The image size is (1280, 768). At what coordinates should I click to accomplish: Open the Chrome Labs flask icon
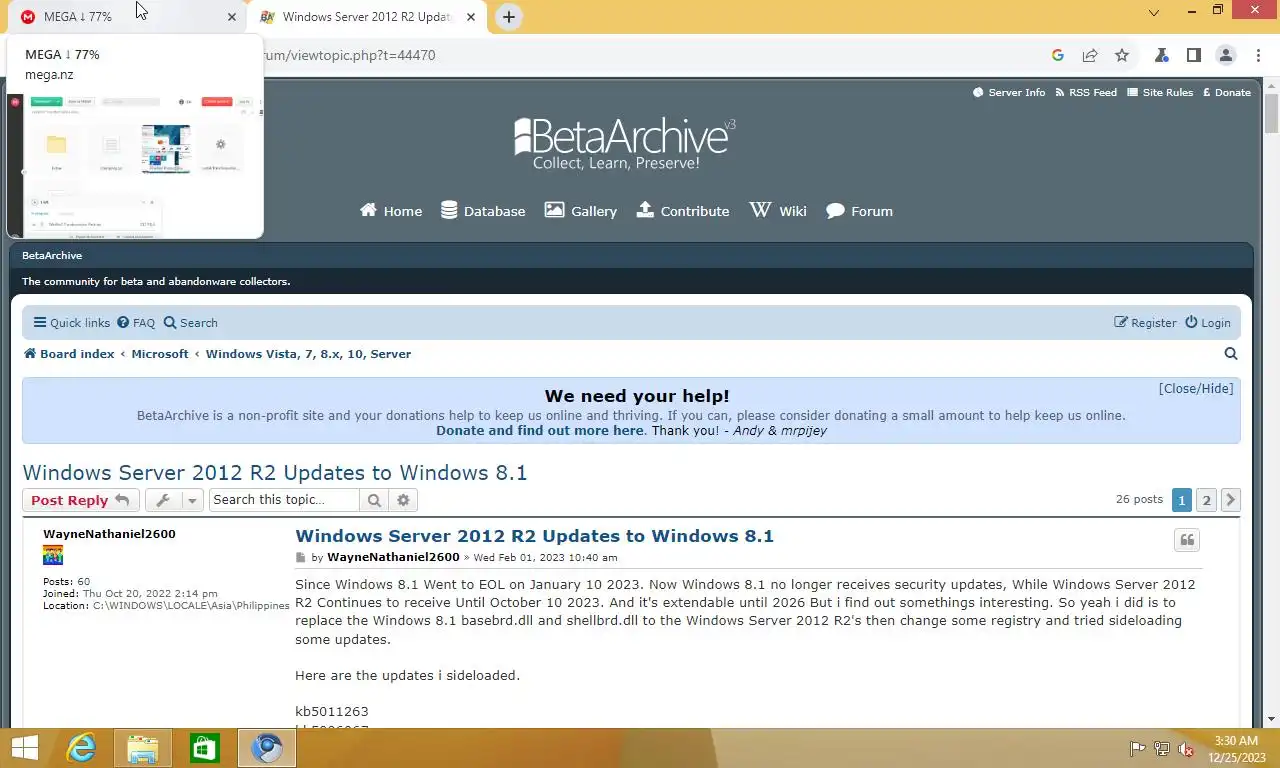click(x=1162, y=55)
